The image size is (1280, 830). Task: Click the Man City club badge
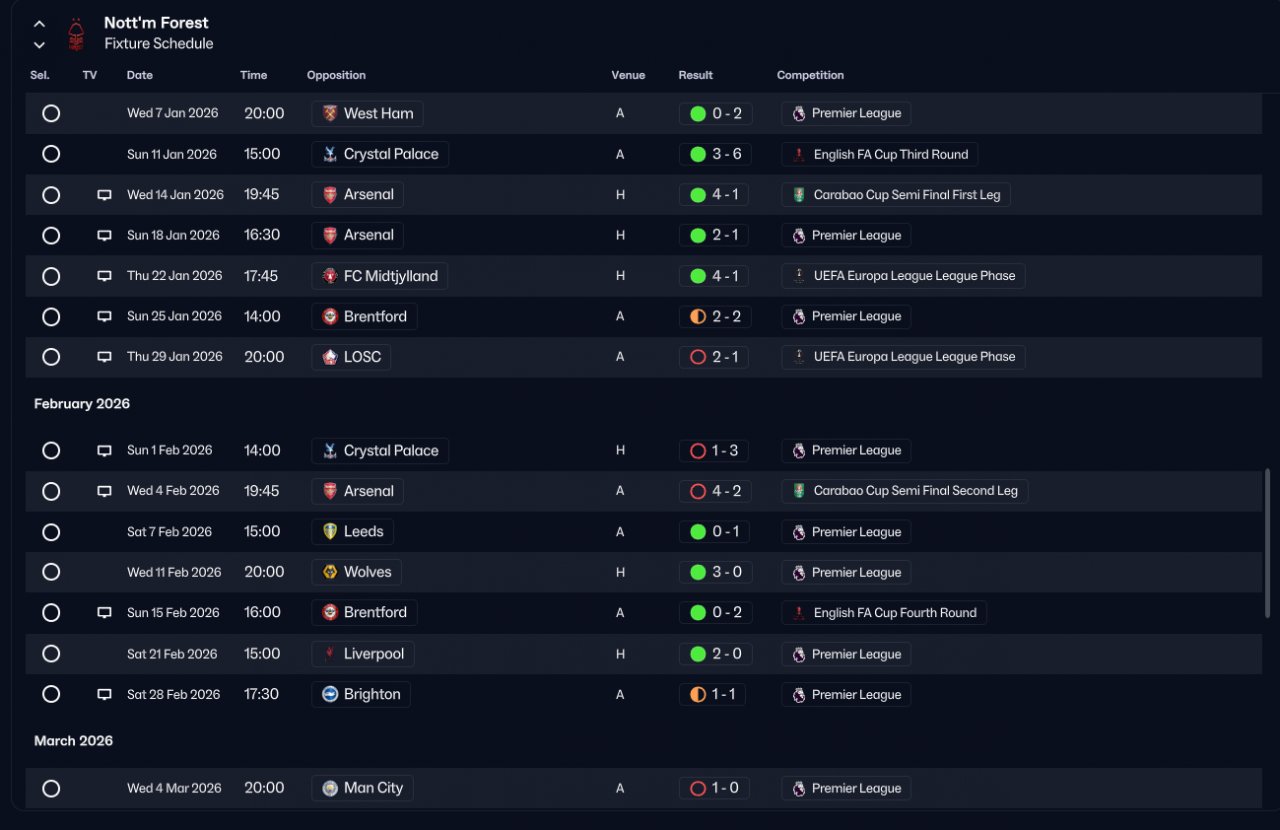pos(330,789)
